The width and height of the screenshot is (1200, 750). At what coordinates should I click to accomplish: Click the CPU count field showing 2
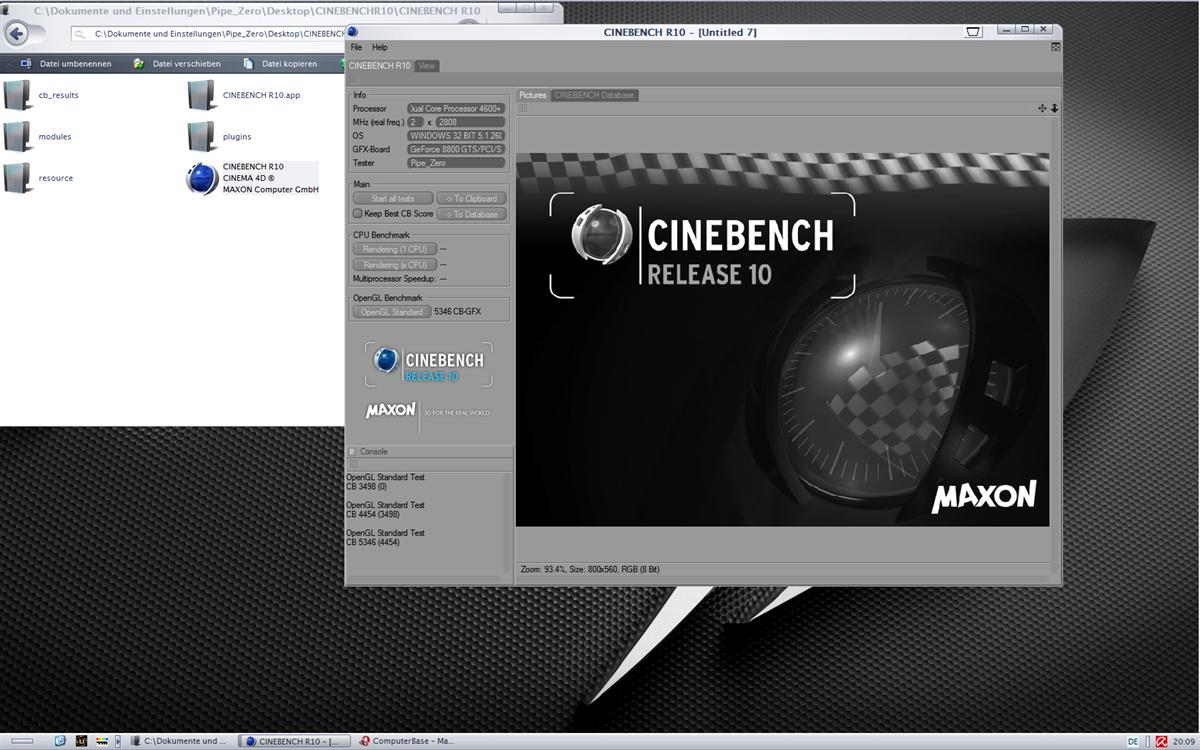coord(415,122)
